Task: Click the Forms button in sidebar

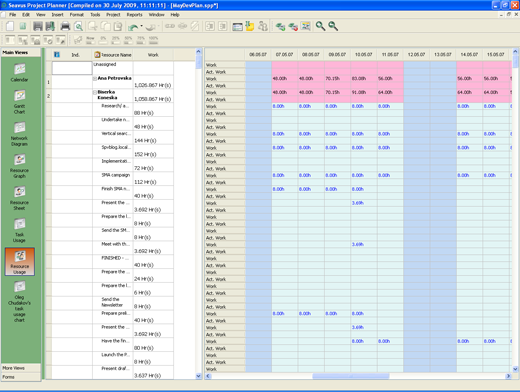Action: (21, 377)
